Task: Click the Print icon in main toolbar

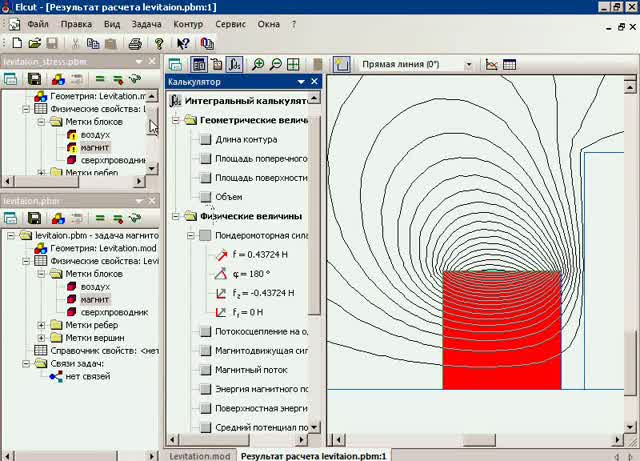Action: tap(135, 44)
